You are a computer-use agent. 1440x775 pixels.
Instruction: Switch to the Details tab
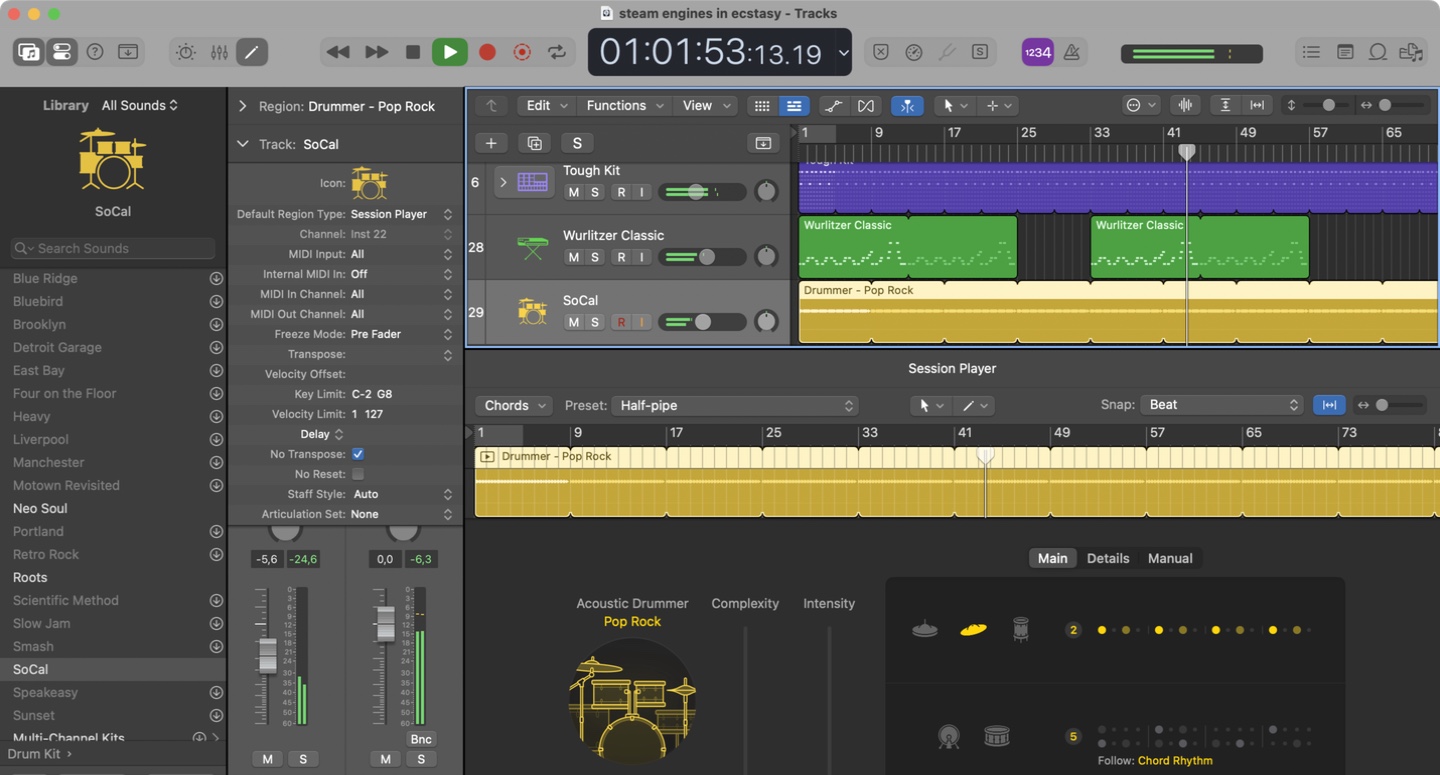click(x=1107, y=558)
